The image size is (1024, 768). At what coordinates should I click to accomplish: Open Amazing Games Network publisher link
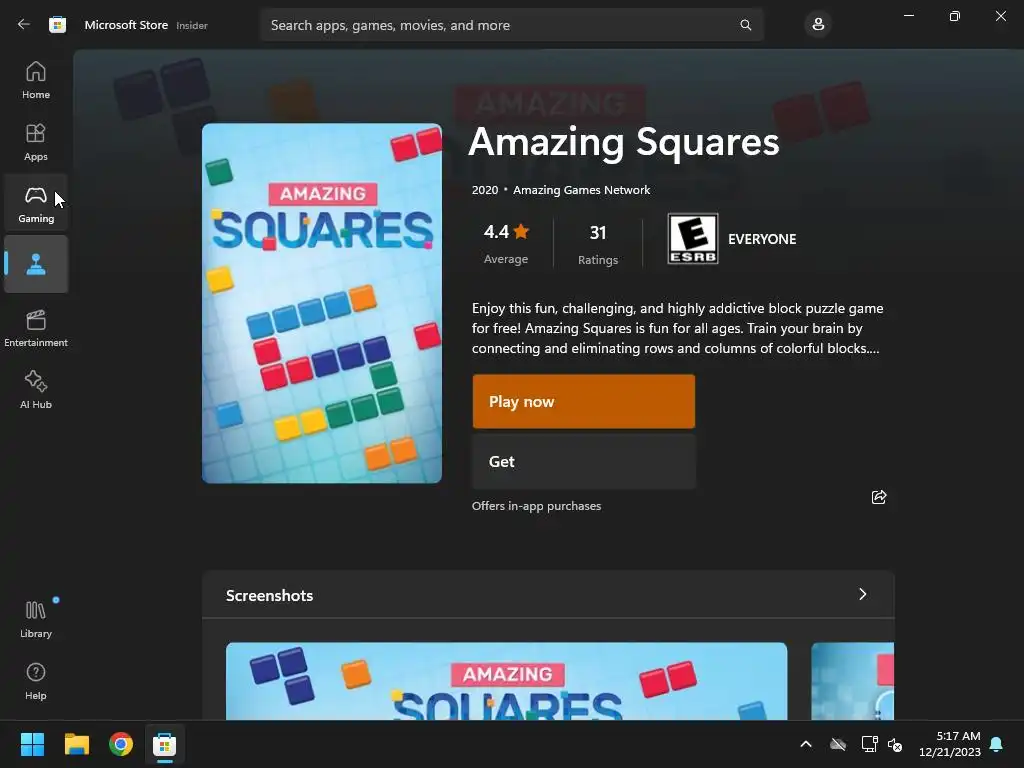tap(581, 190)
